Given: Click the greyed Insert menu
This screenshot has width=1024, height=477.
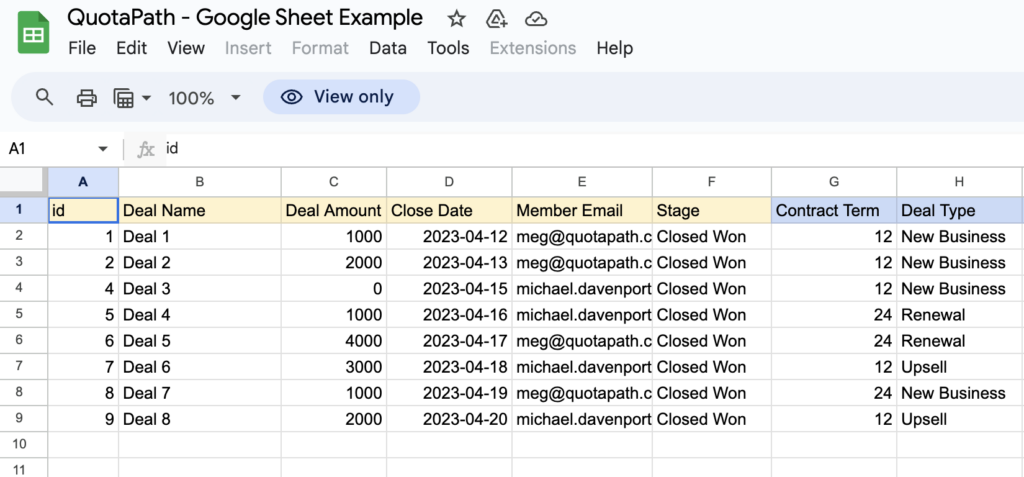Looking at the screenshot, I should (x=248, y=48).
